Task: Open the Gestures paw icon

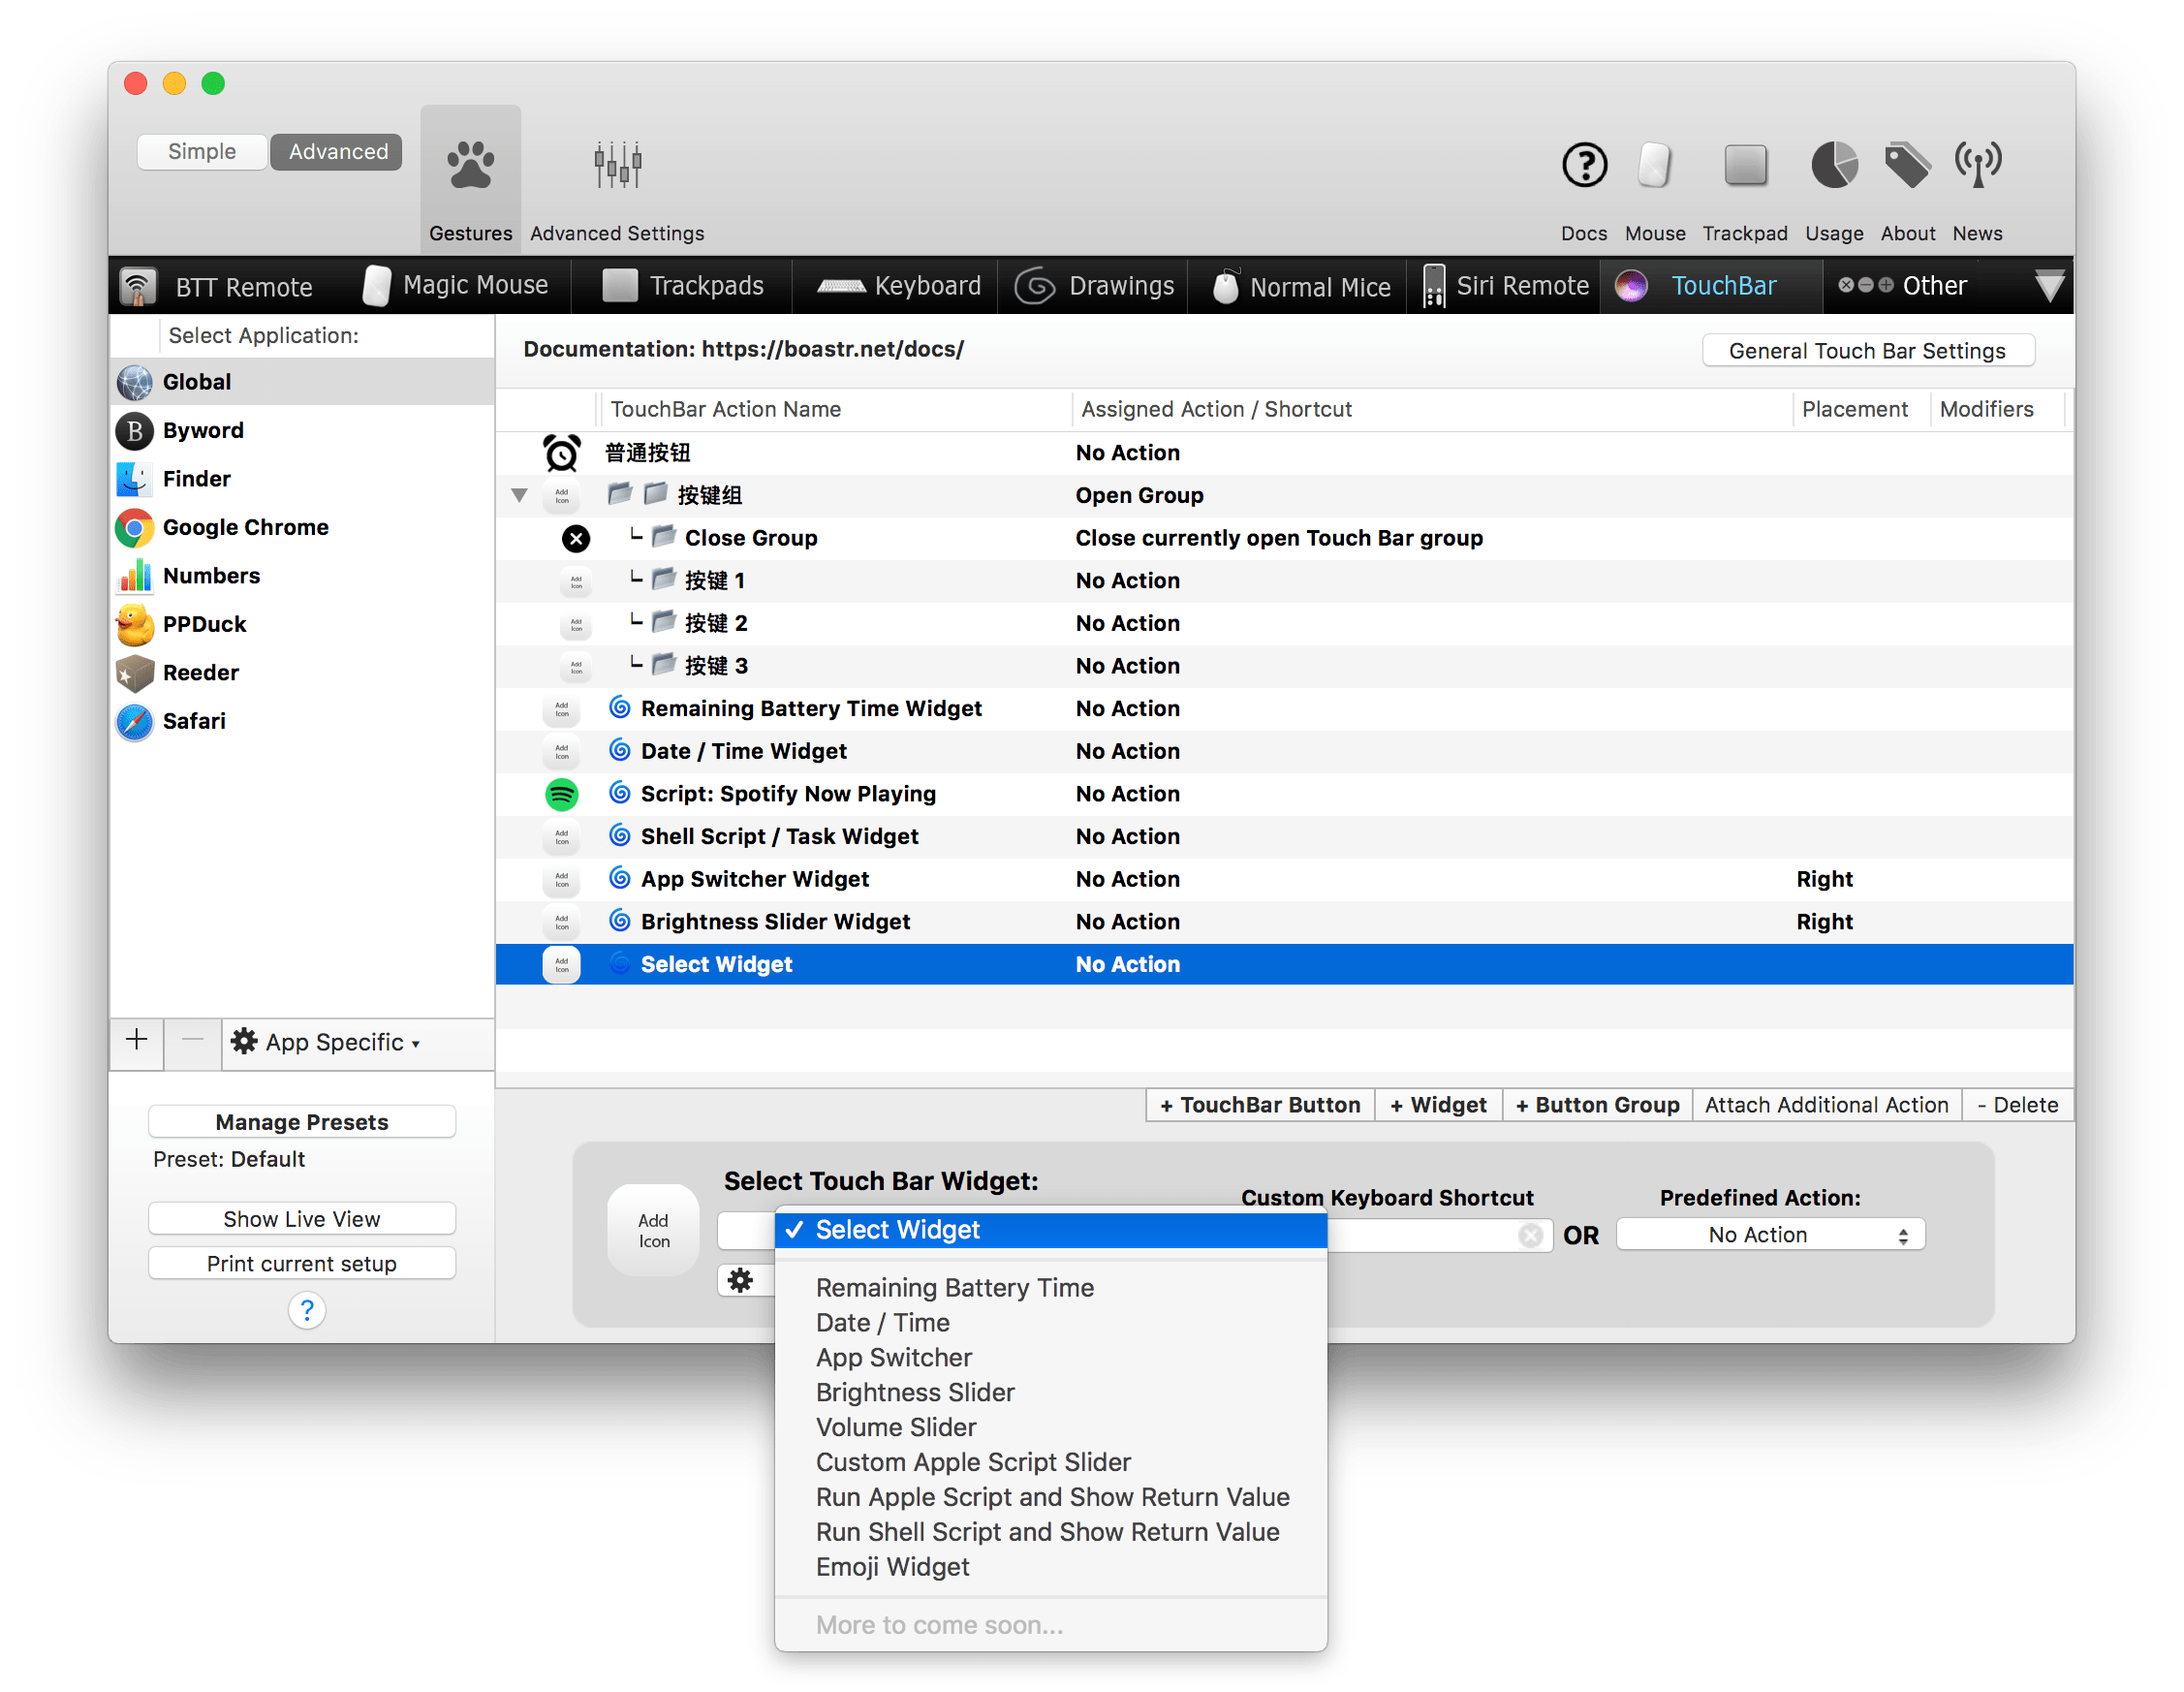Action: [470, 166]
